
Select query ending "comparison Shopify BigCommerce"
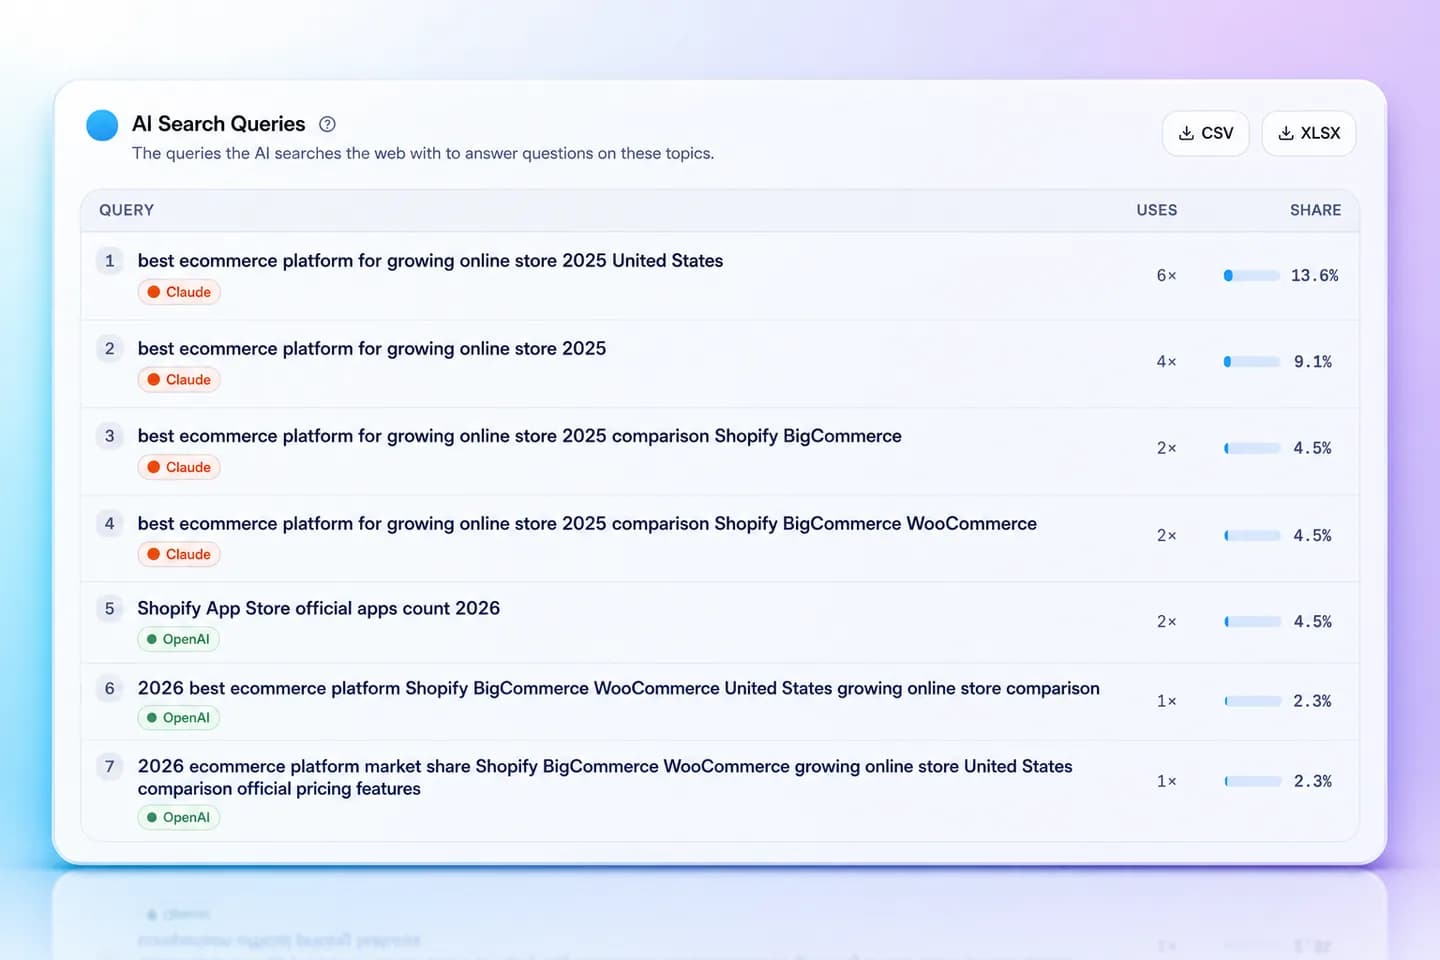click(x=520, y=436)
